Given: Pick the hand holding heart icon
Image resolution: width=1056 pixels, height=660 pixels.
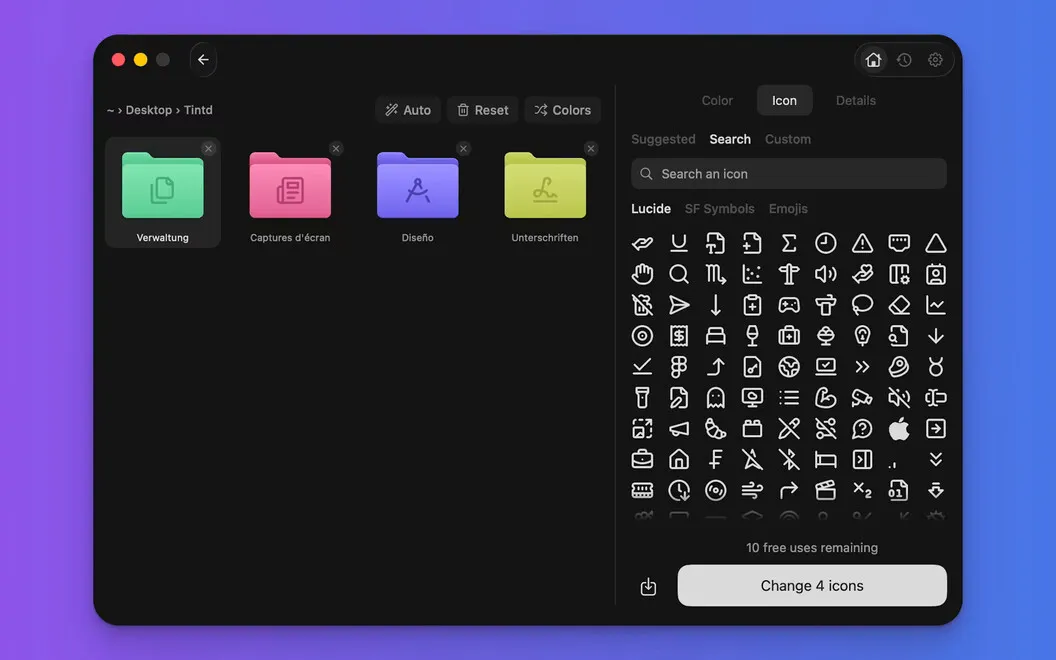Looking at the screenshot, I should 862,274.
